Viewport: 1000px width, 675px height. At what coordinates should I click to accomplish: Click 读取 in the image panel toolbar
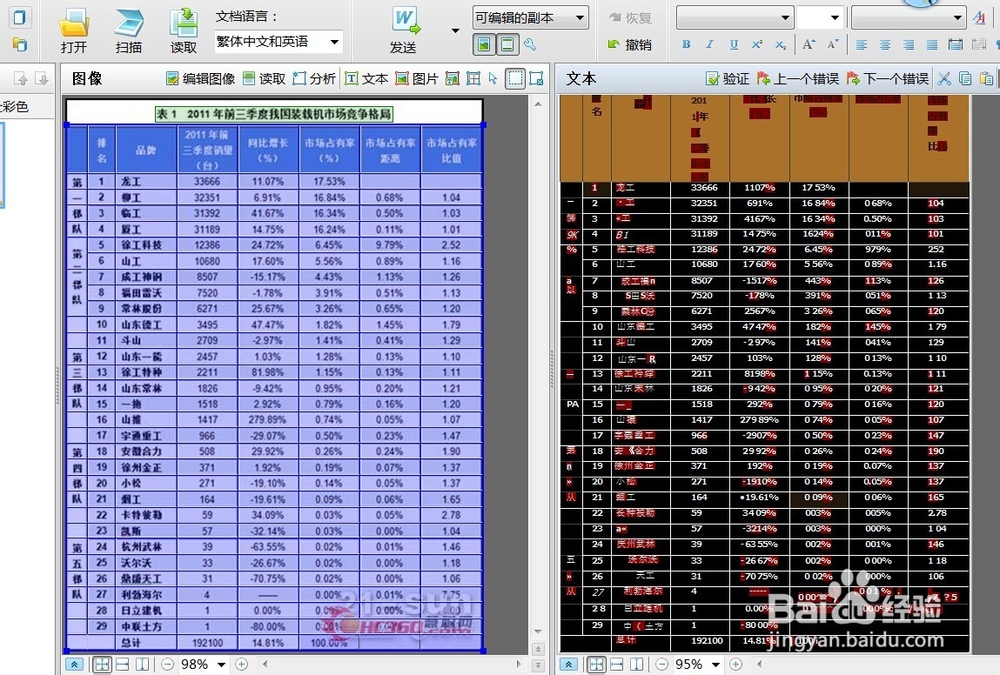[264, 78]
